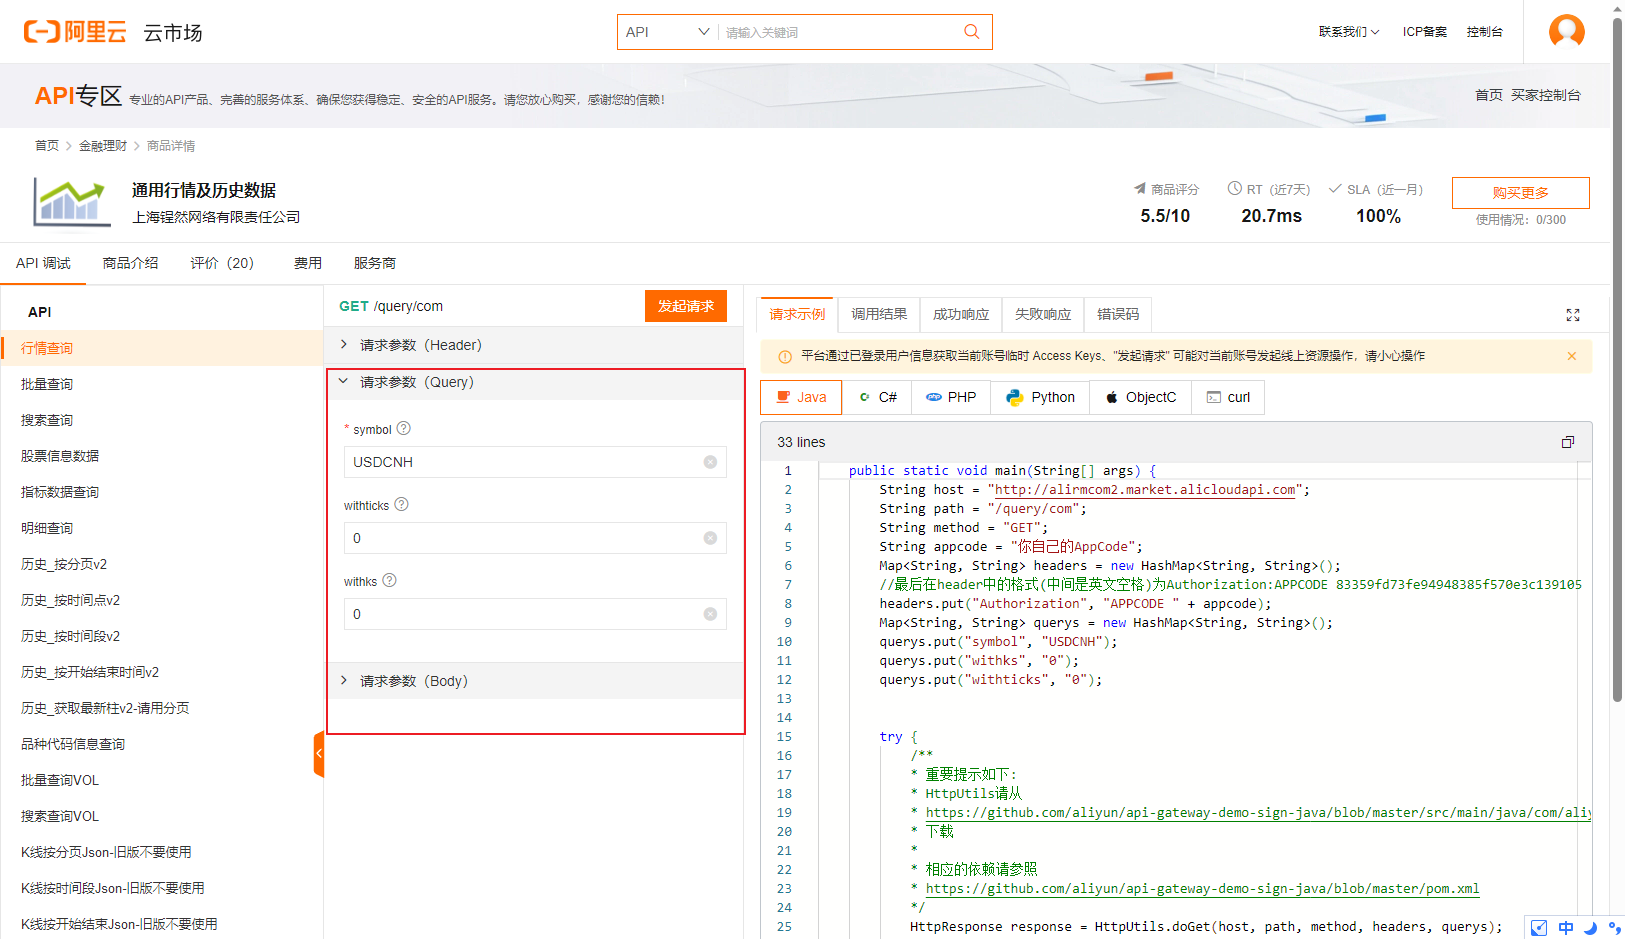Expand 请求参数 (Body) section
The height and width of the screenshot is (939, 1625).
(x=534, y=681)
